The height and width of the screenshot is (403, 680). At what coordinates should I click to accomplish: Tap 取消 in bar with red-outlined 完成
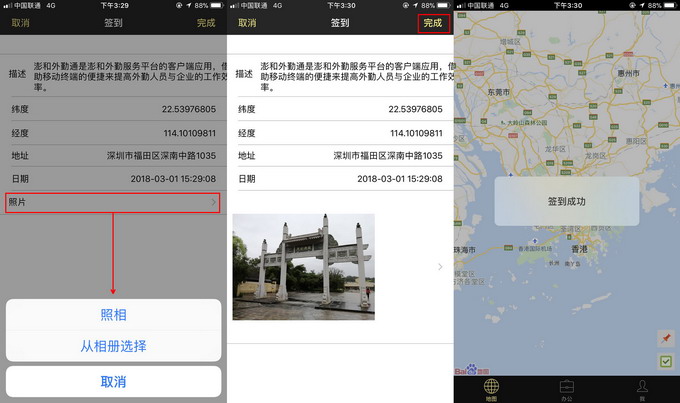(246, 22)
